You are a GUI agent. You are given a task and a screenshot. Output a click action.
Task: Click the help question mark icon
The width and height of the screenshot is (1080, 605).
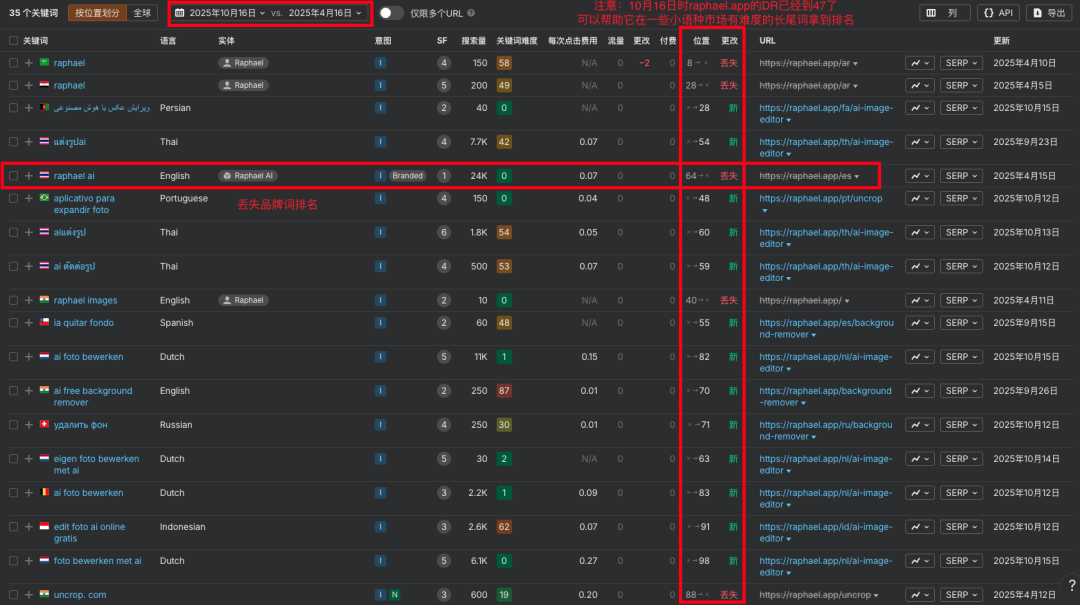pos(1072,585)
